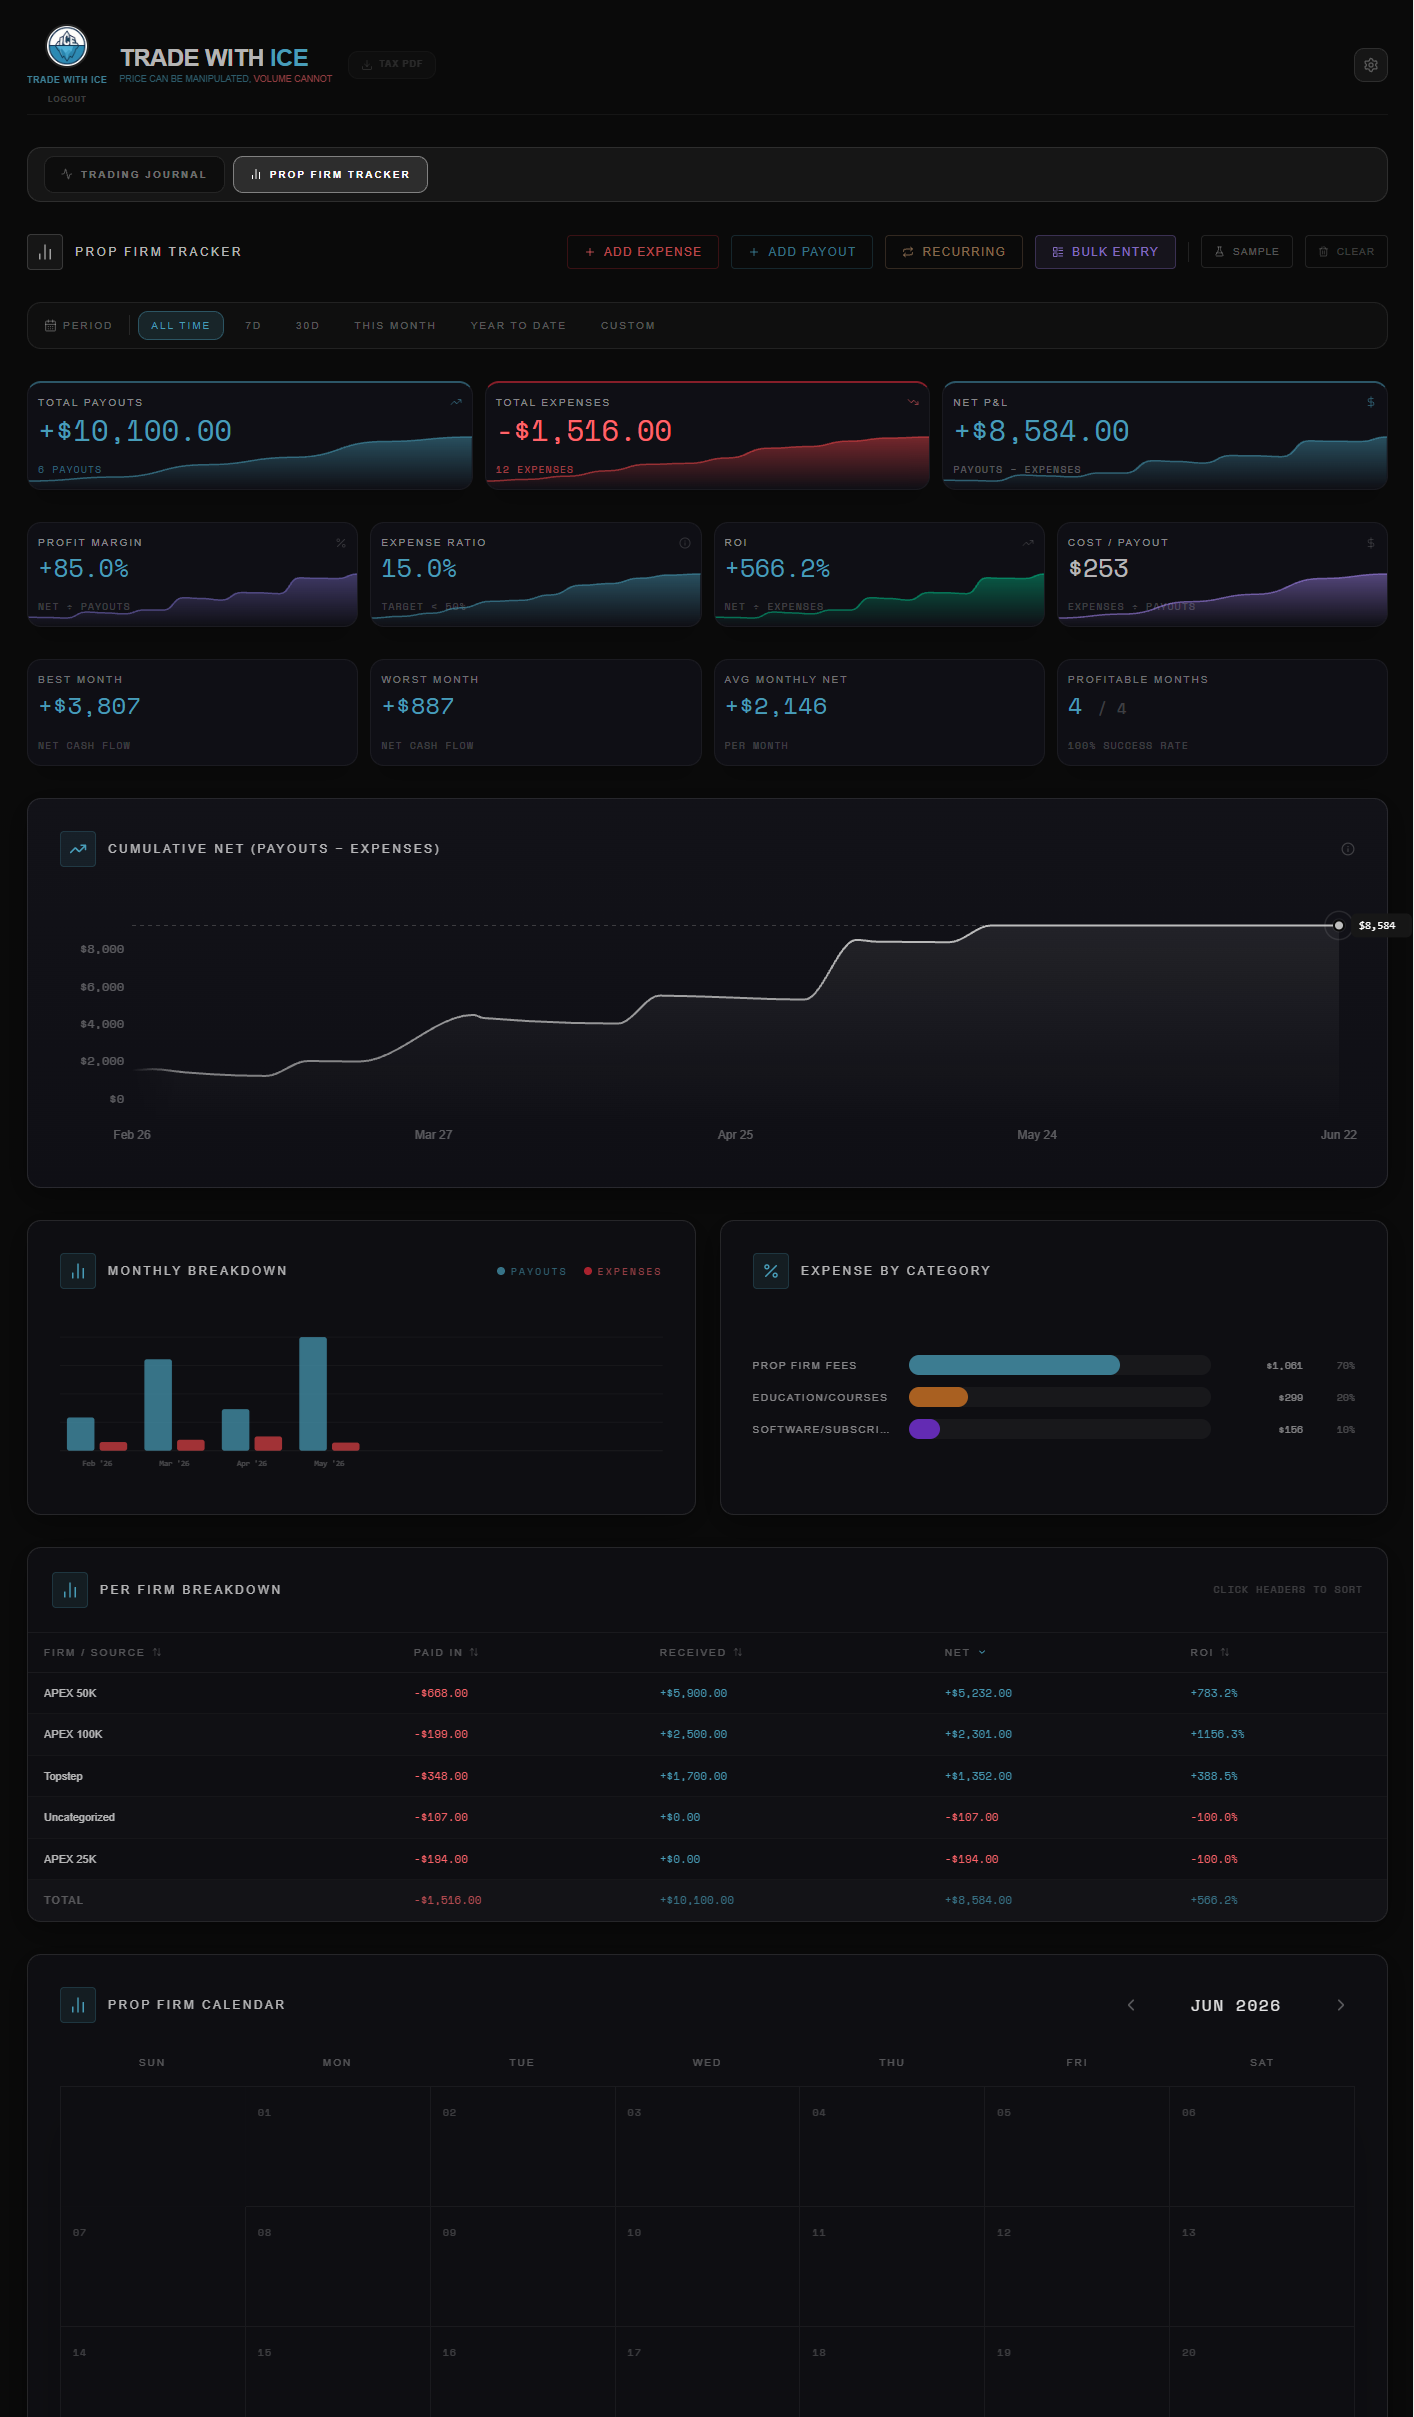The width and height of the screenshot is (1414, 2417).
Task: Click the Prop Firm Calendar icon
Action: (78, 2005)
